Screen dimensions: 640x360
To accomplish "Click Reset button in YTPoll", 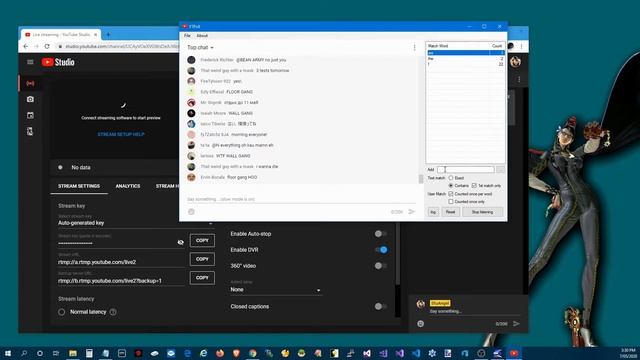I will (450, 212).
